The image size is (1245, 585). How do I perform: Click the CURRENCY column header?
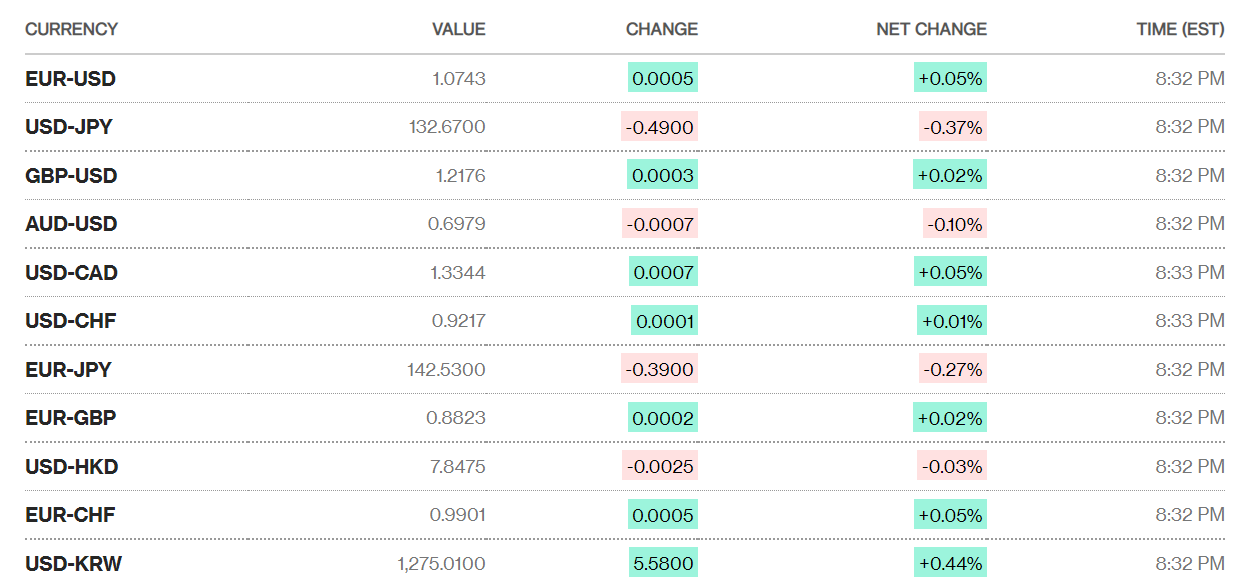(71, 29)
